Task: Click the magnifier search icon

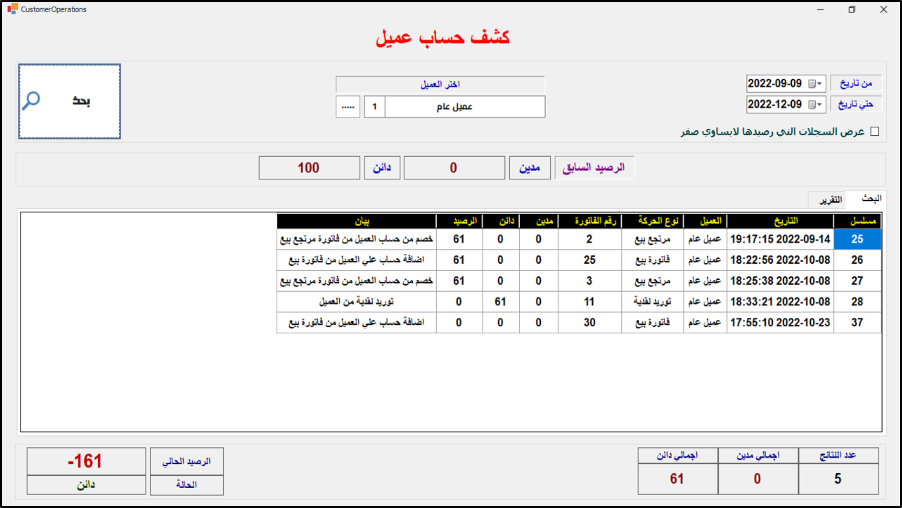Action: (33, 100)
